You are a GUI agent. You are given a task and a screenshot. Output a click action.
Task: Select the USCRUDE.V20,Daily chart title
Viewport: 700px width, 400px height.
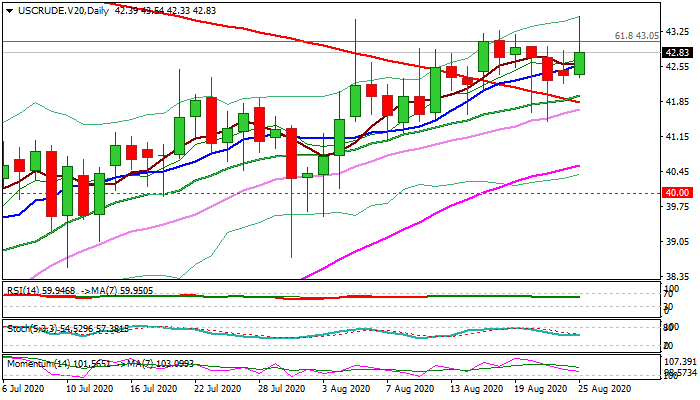coord(63,11)
